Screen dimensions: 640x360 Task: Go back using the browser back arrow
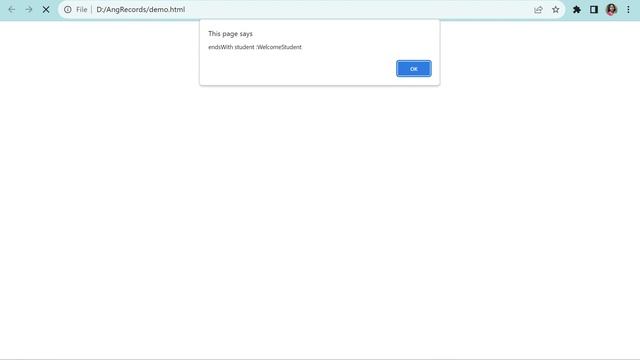click(x=12, y=9)
